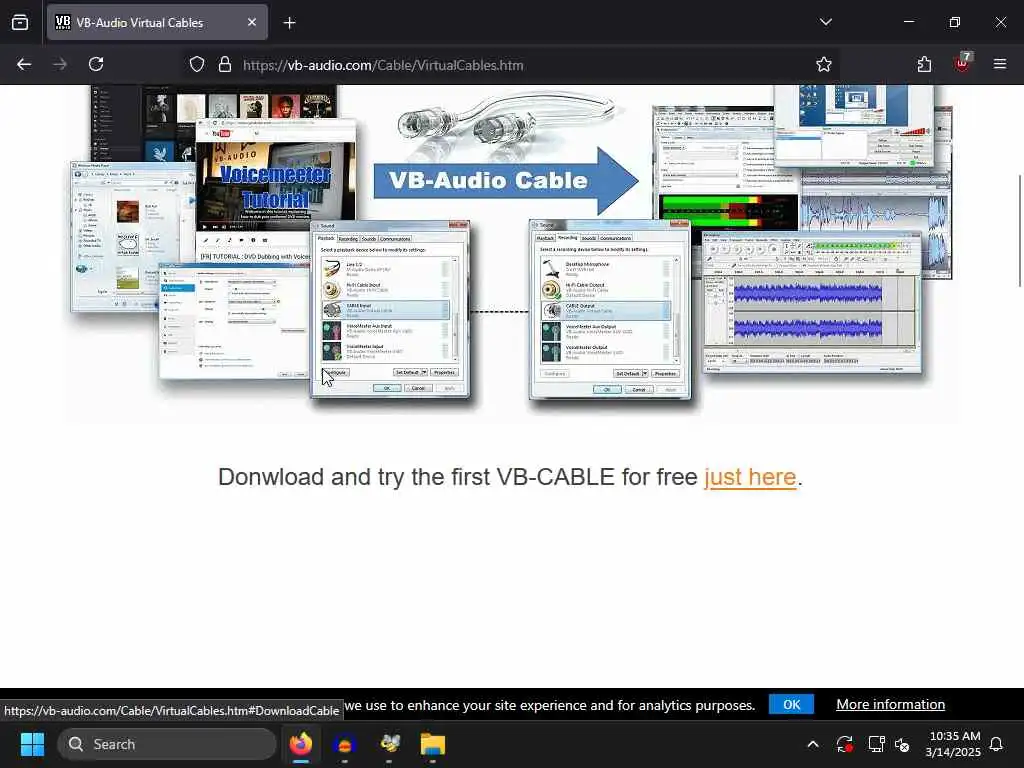Open File Explorer from the taskbar
Image resolution: width=1024 pixels, height=768 pixels.
433,744
